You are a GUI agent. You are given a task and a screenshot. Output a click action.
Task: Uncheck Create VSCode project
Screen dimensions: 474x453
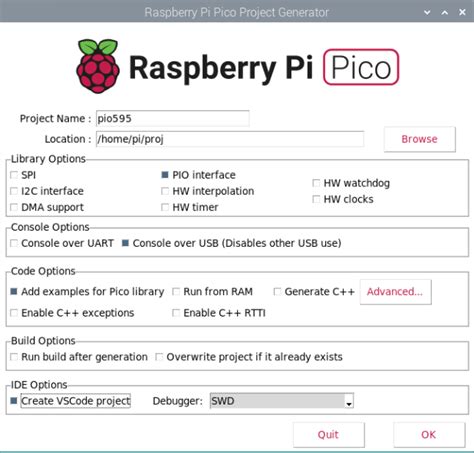click(x=14, y=401)
